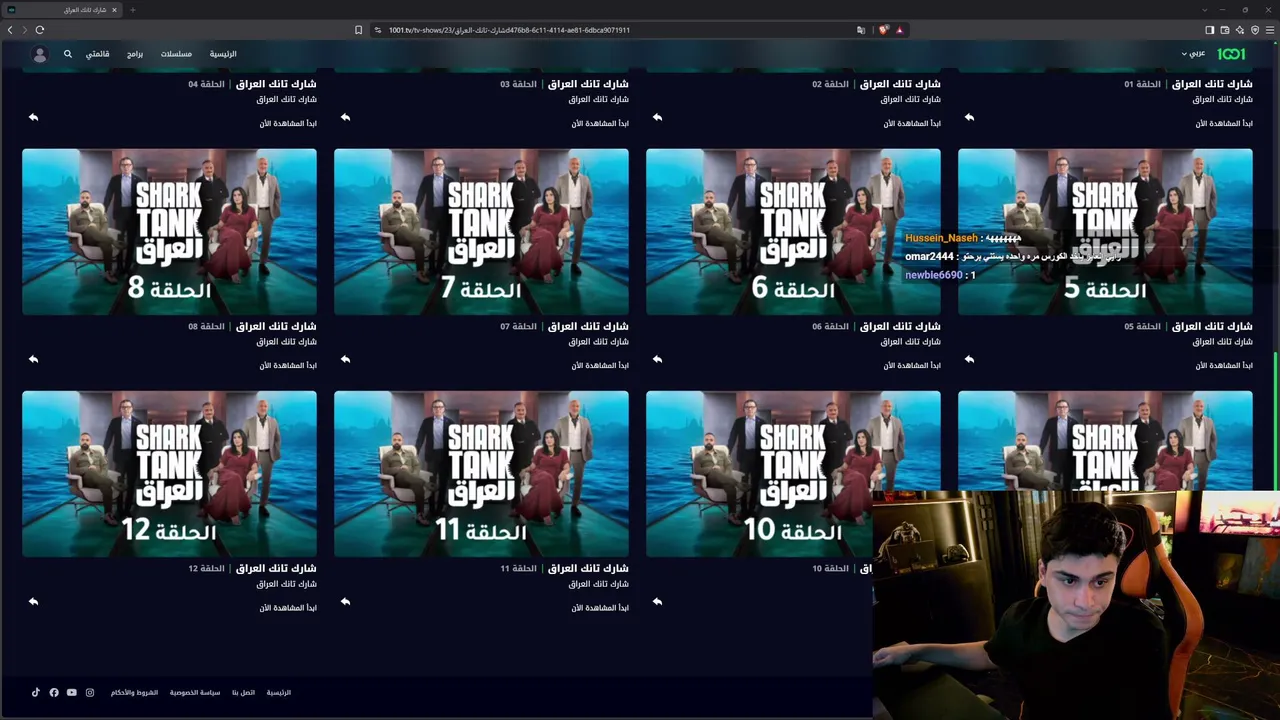The image size is (1280, 720).
Task: Click the الحلقة 10 label under the thumbnail
Action: [x=830, y=568]
